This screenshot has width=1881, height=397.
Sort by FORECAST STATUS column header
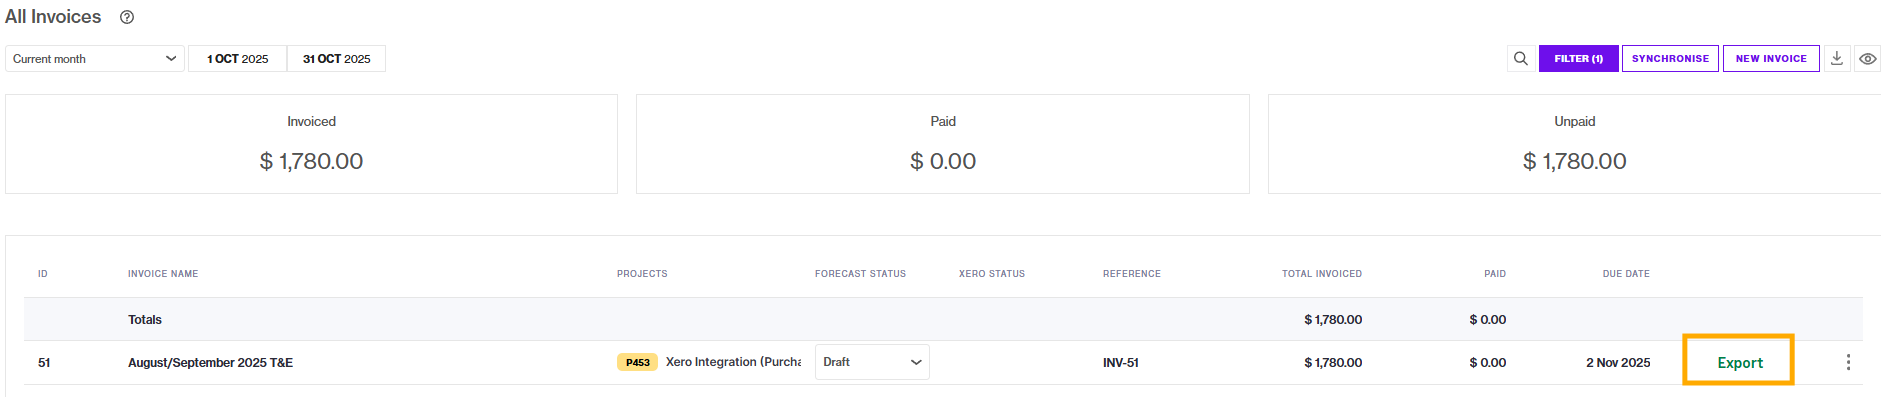(860, 274)
